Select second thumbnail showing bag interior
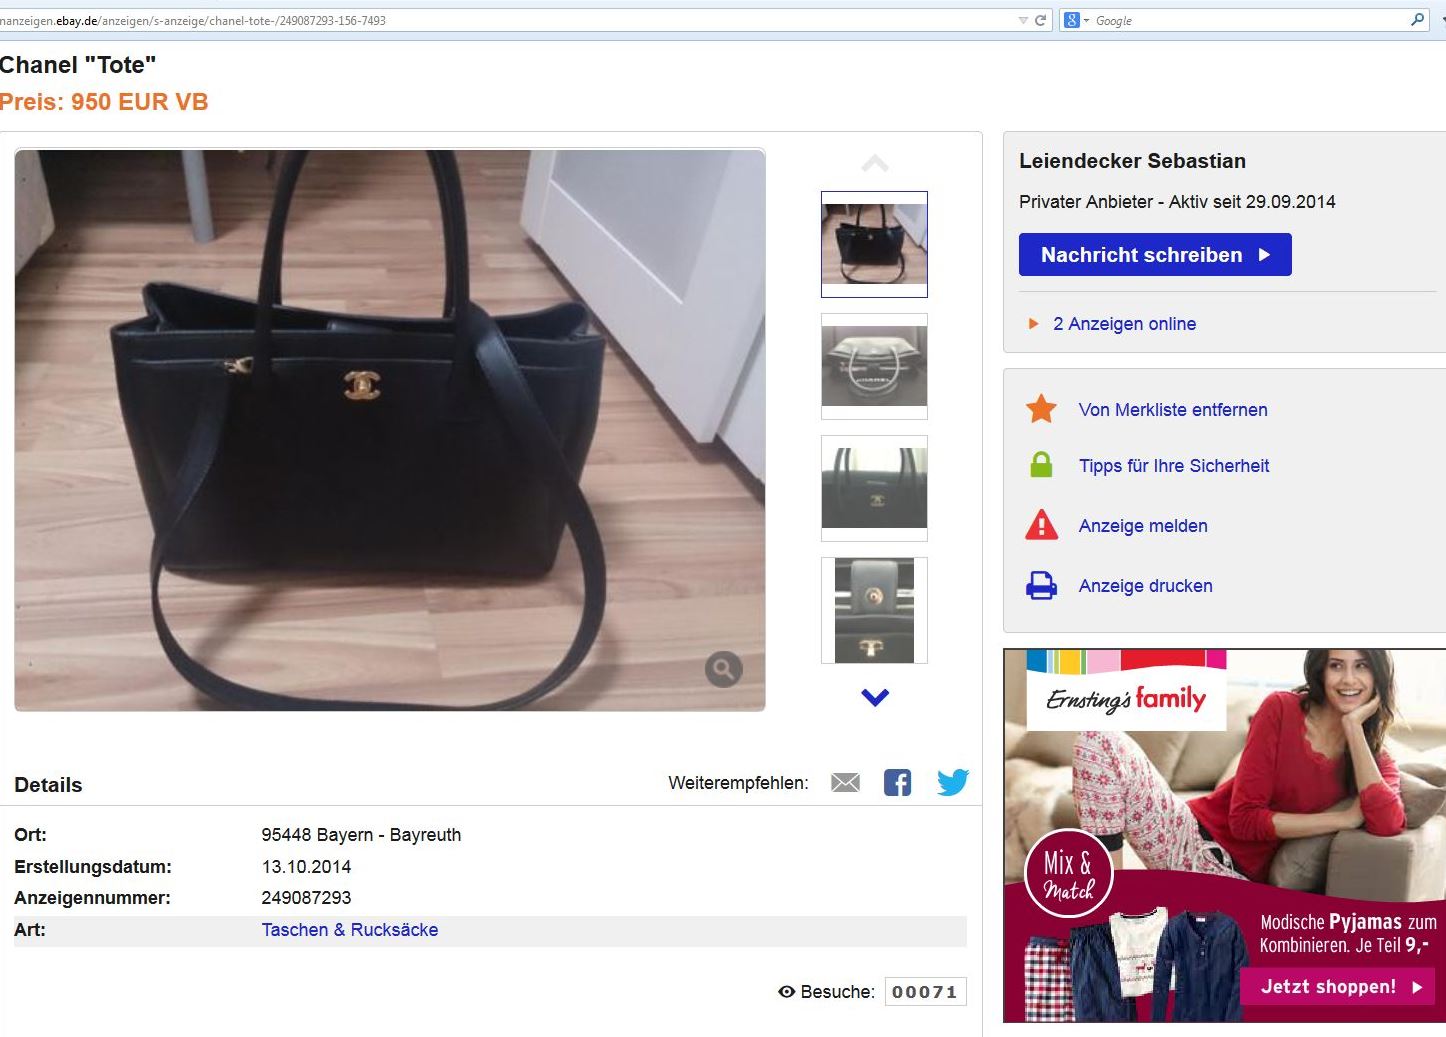The width and height of the screenshot is (1446, 1037). [x=874, y=366]
